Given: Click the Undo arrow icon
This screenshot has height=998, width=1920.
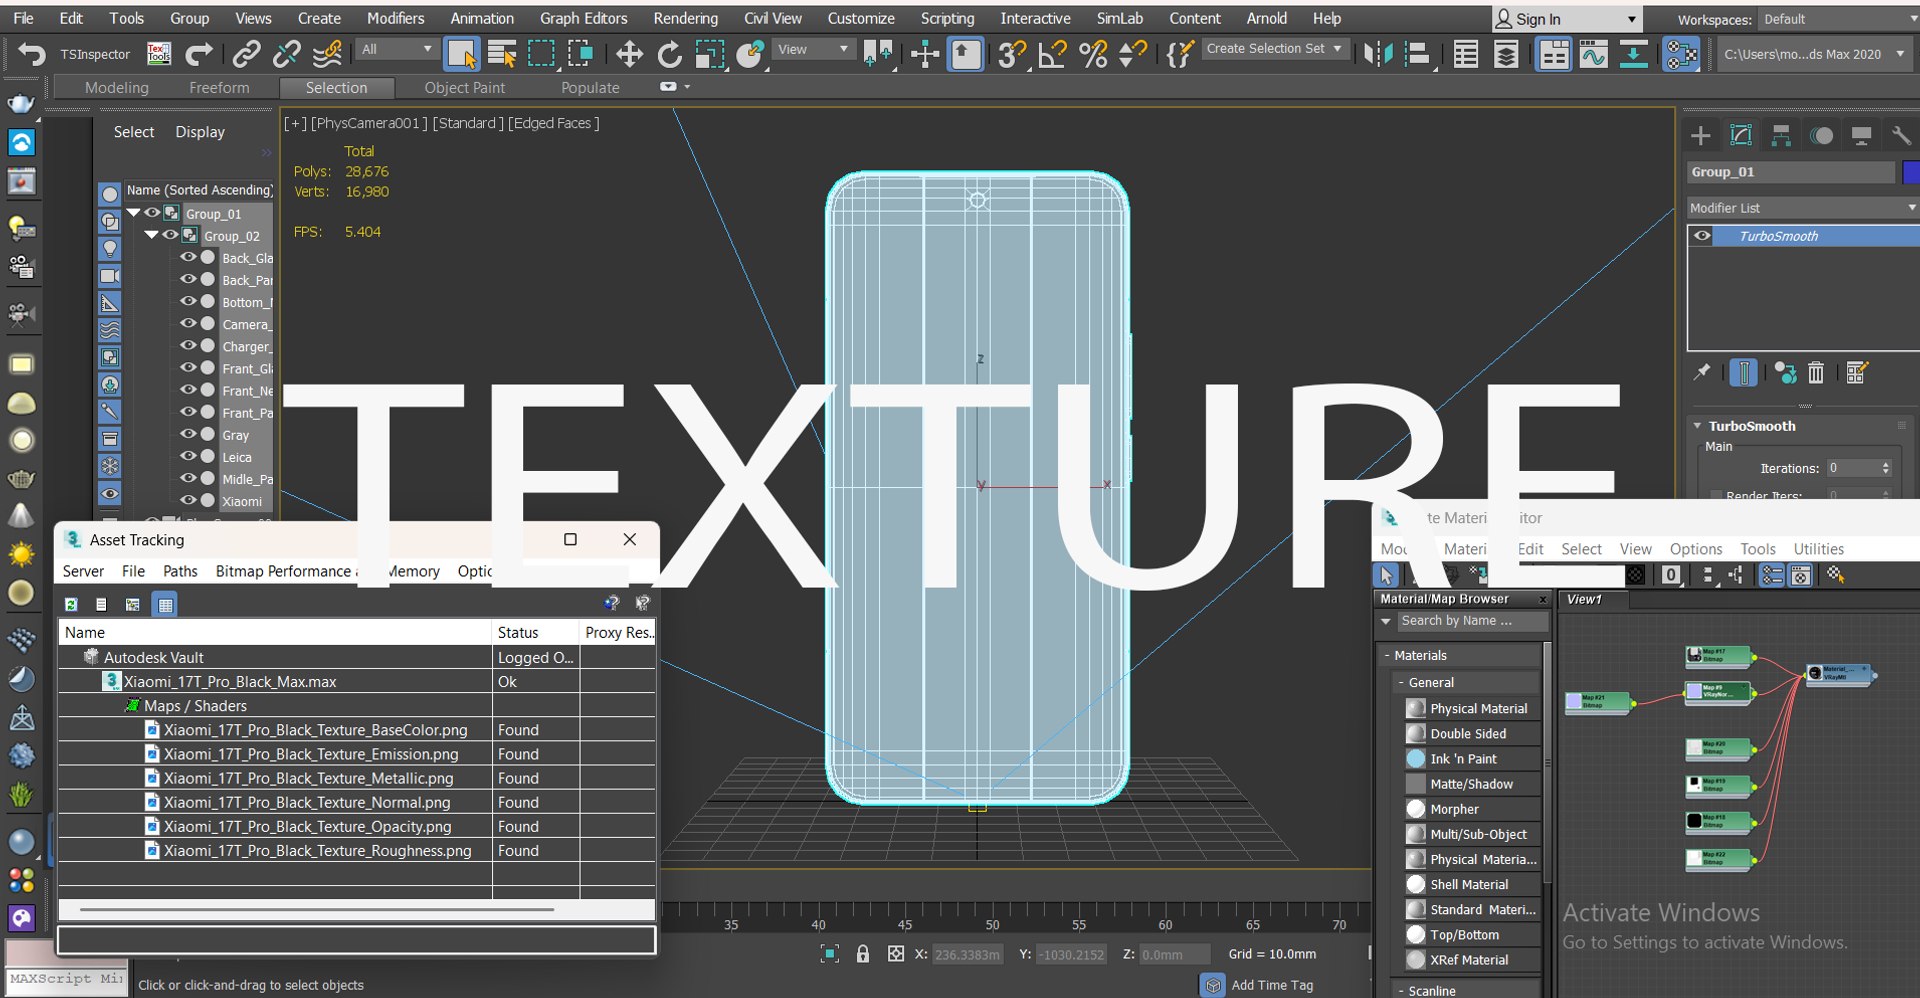Looking at the screenshot, I should coord(31,54).
